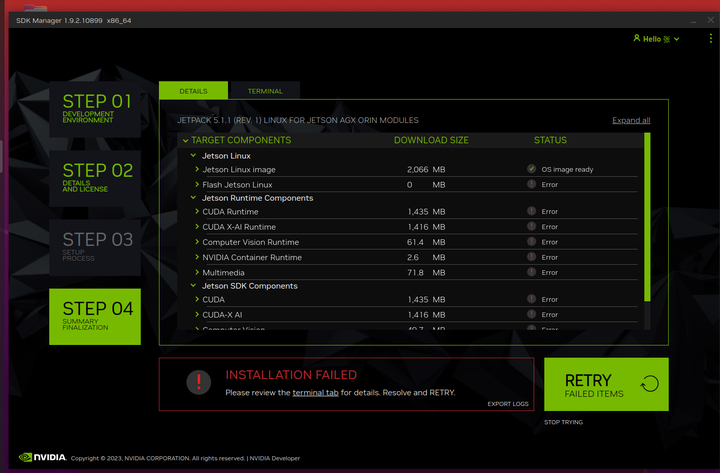
Task: Open the terminal tab link in message
Action: pyautogui.click(x=315, y=393)
